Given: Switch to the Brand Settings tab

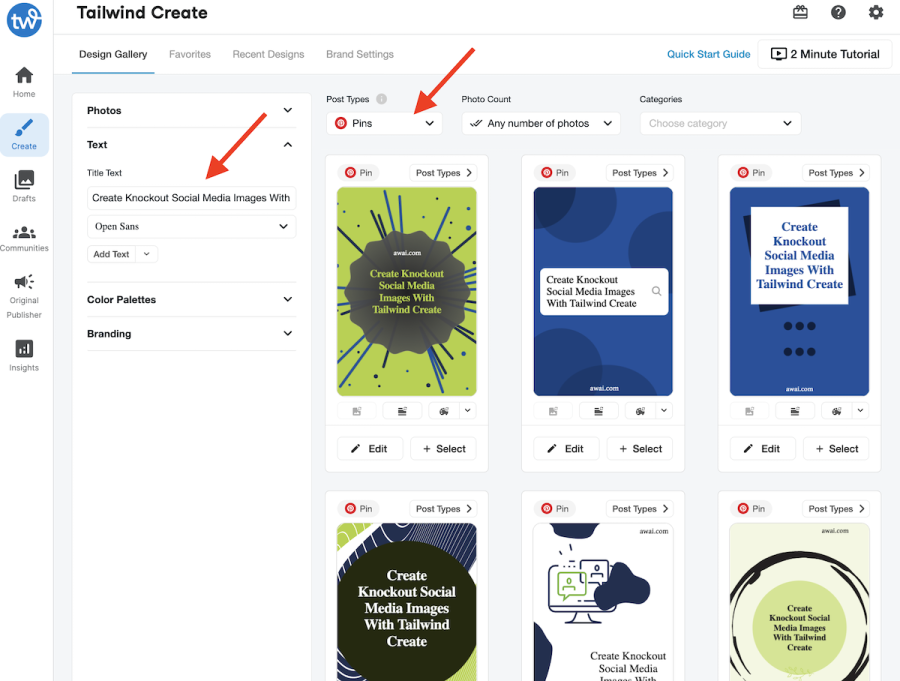Looking at the screenshot, I should (360, 54).
